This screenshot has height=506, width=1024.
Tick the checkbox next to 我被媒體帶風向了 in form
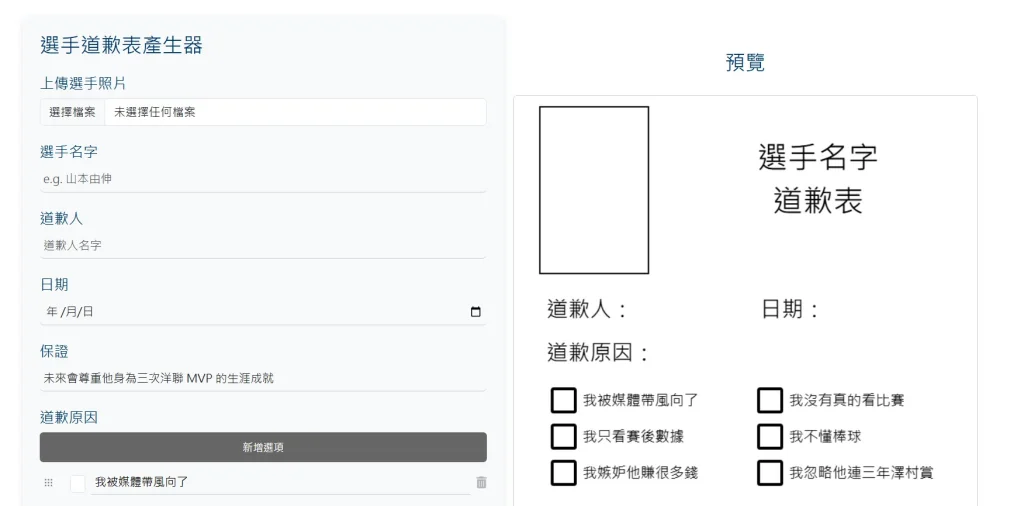coord(78,483)
